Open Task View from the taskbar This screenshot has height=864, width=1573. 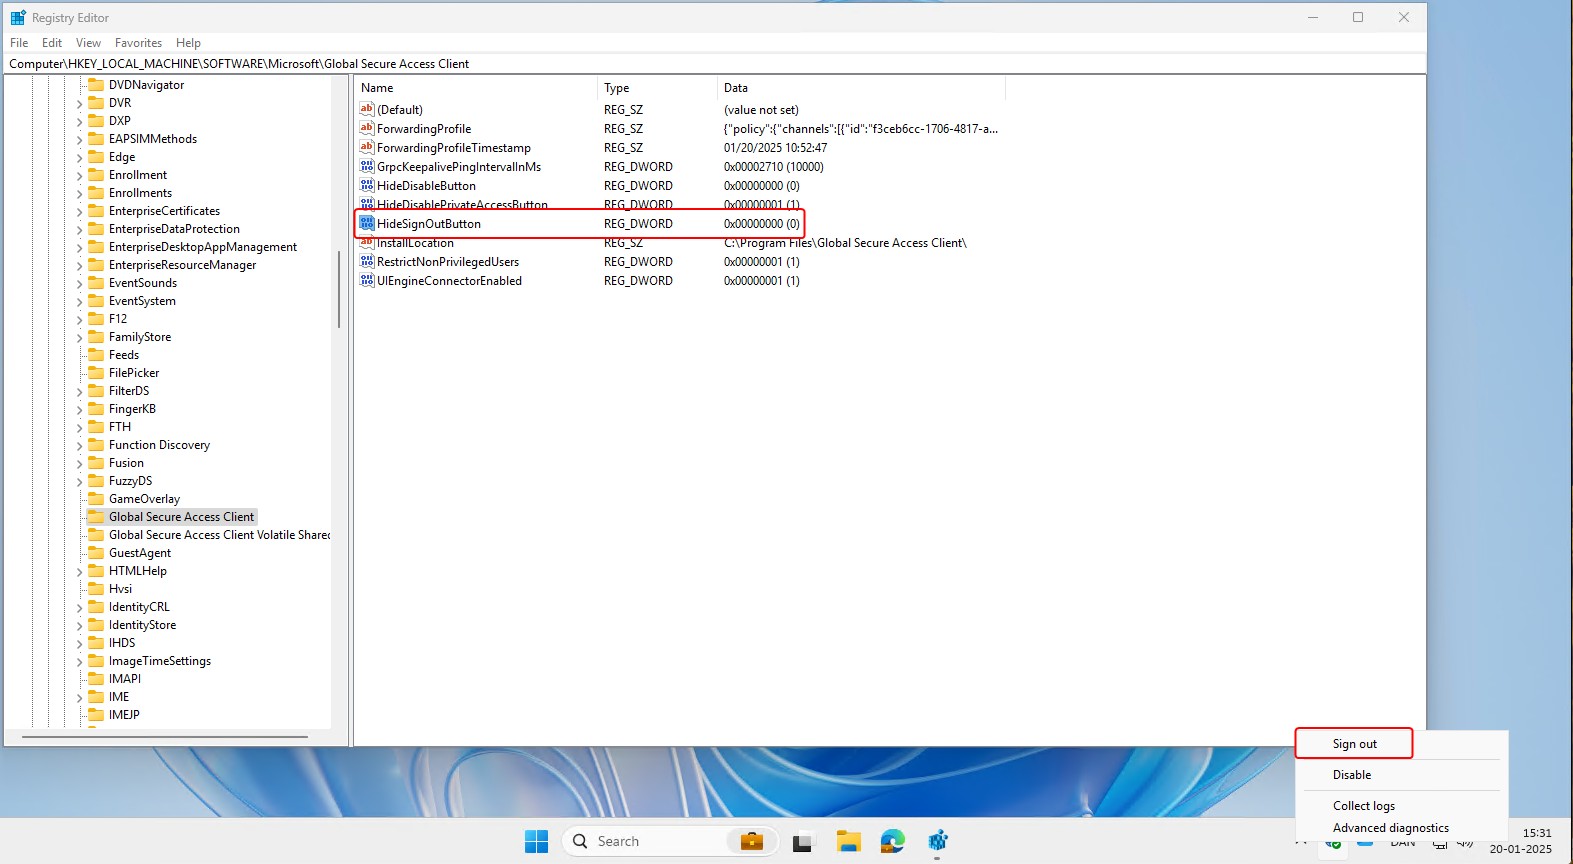pos(803,841)
